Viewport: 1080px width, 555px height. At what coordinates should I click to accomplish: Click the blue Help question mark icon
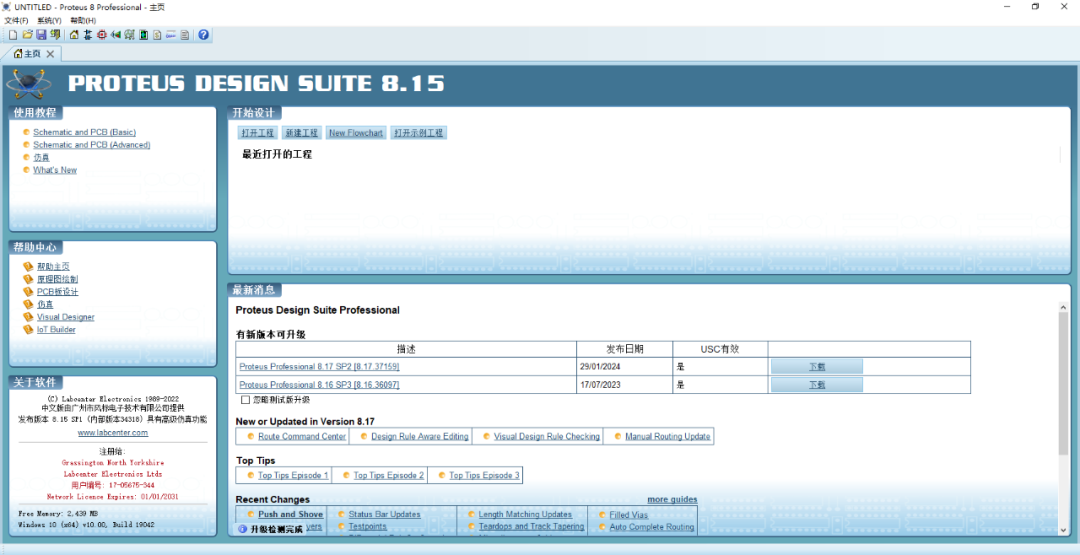[x=203, y=34]
